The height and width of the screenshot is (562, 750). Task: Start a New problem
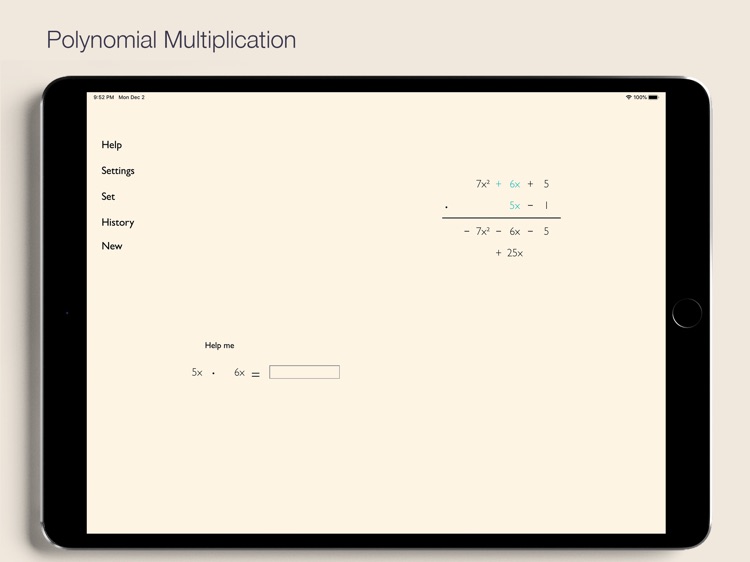point(112,246)
